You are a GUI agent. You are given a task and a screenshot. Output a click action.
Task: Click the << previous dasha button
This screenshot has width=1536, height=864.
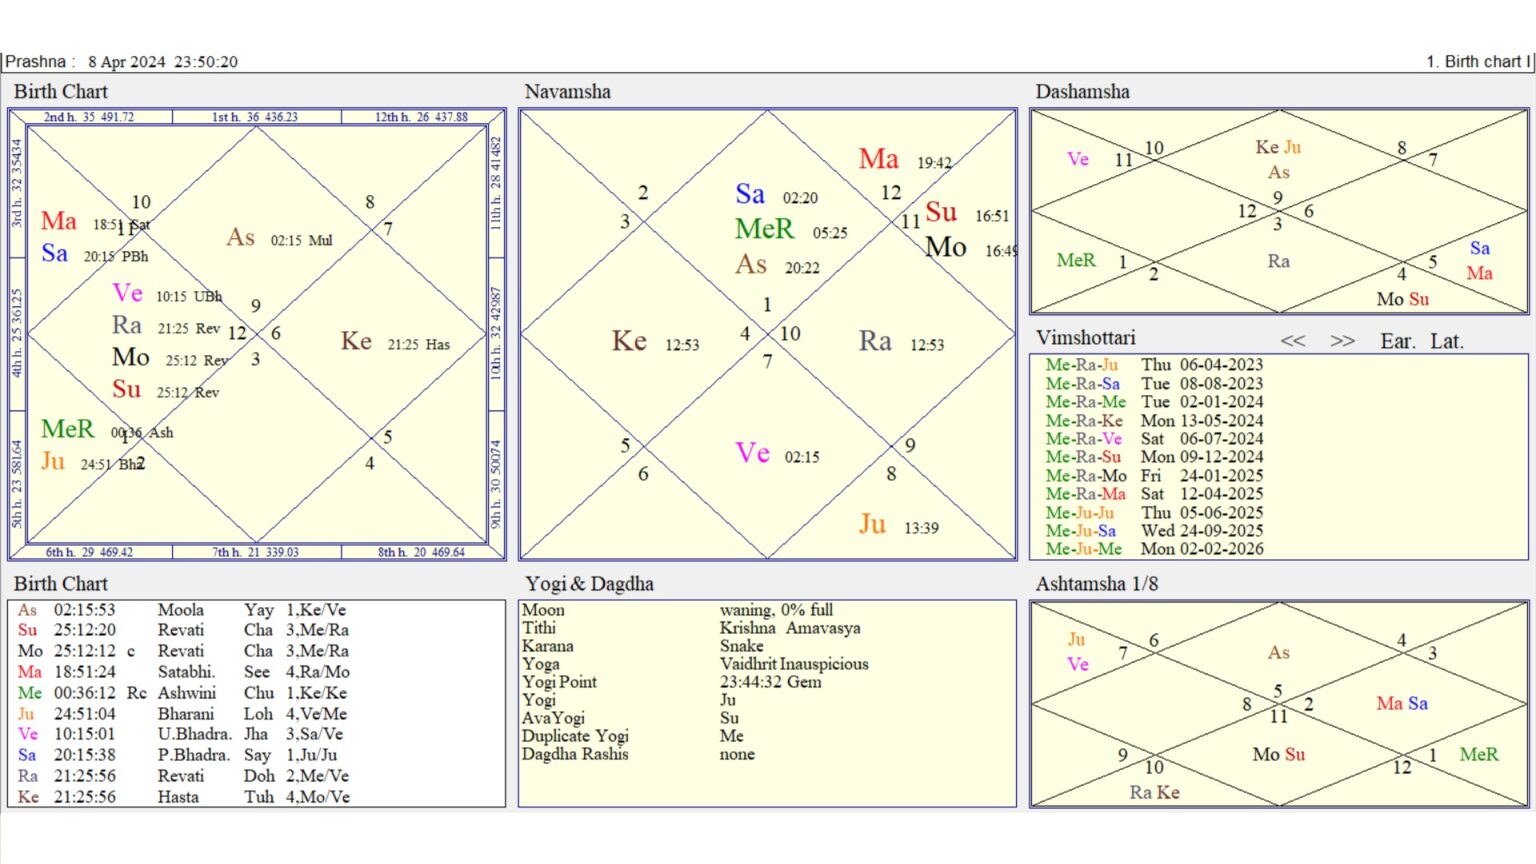1293,341
